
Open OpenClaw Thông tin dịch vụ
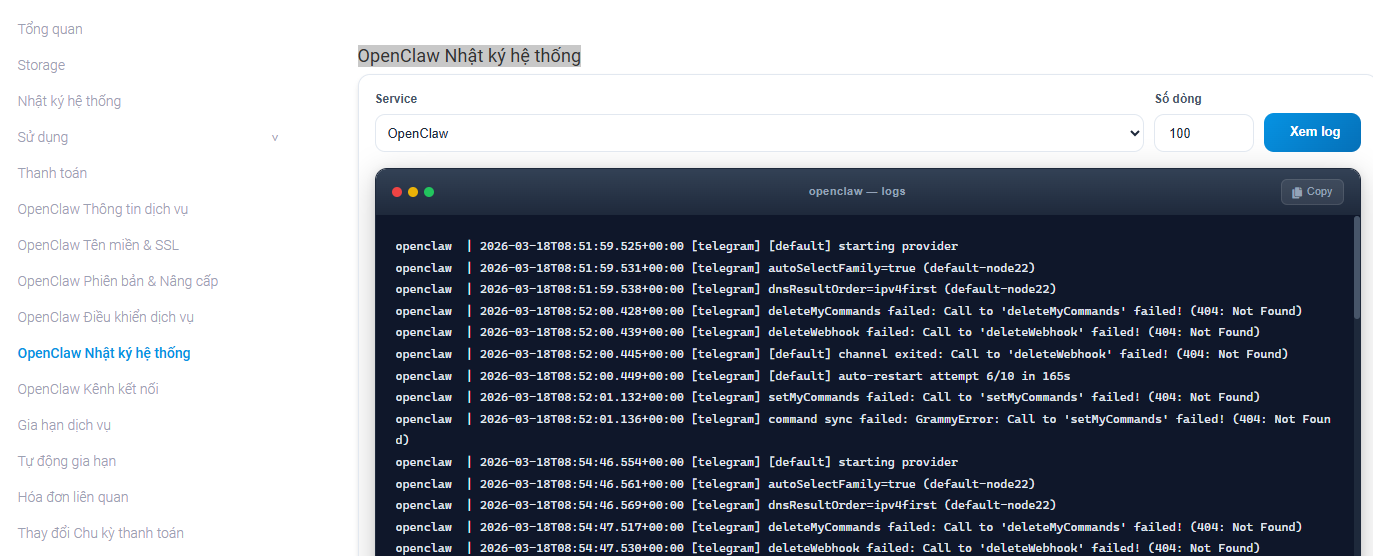[102, 209]
